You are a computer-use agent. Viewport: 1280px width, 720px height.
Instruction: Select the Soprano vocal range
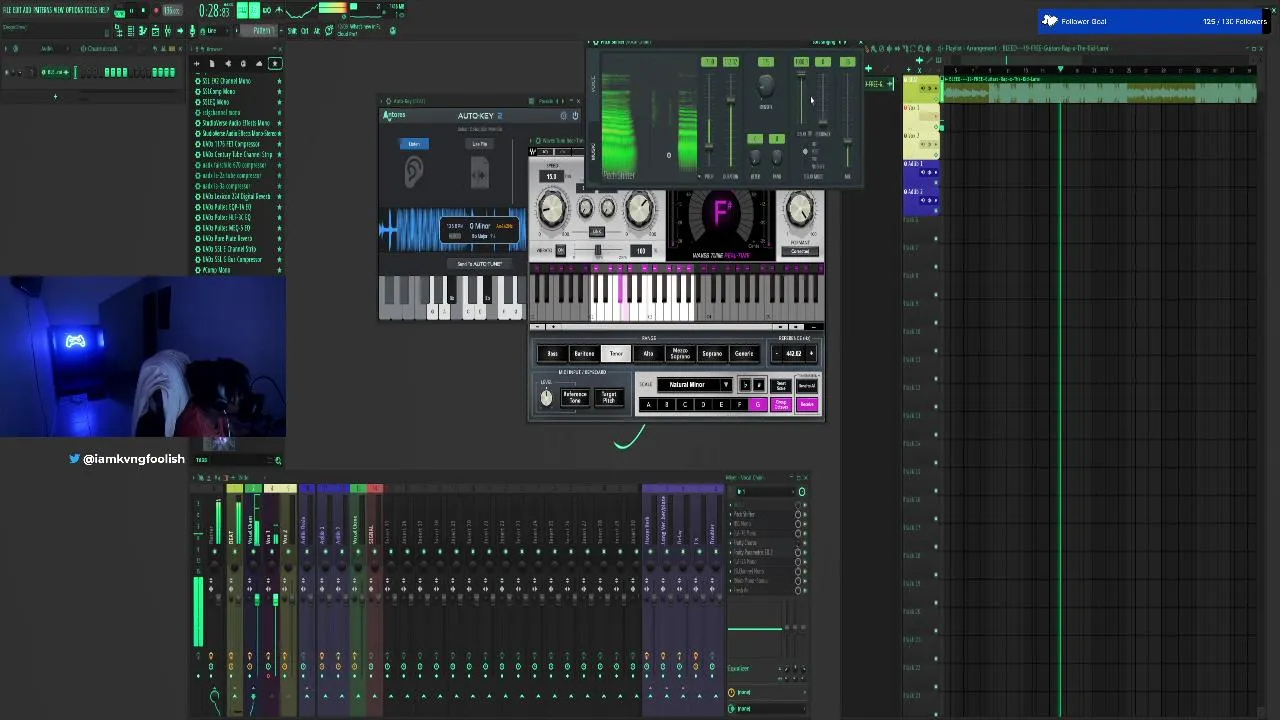(x=712, y=354)
